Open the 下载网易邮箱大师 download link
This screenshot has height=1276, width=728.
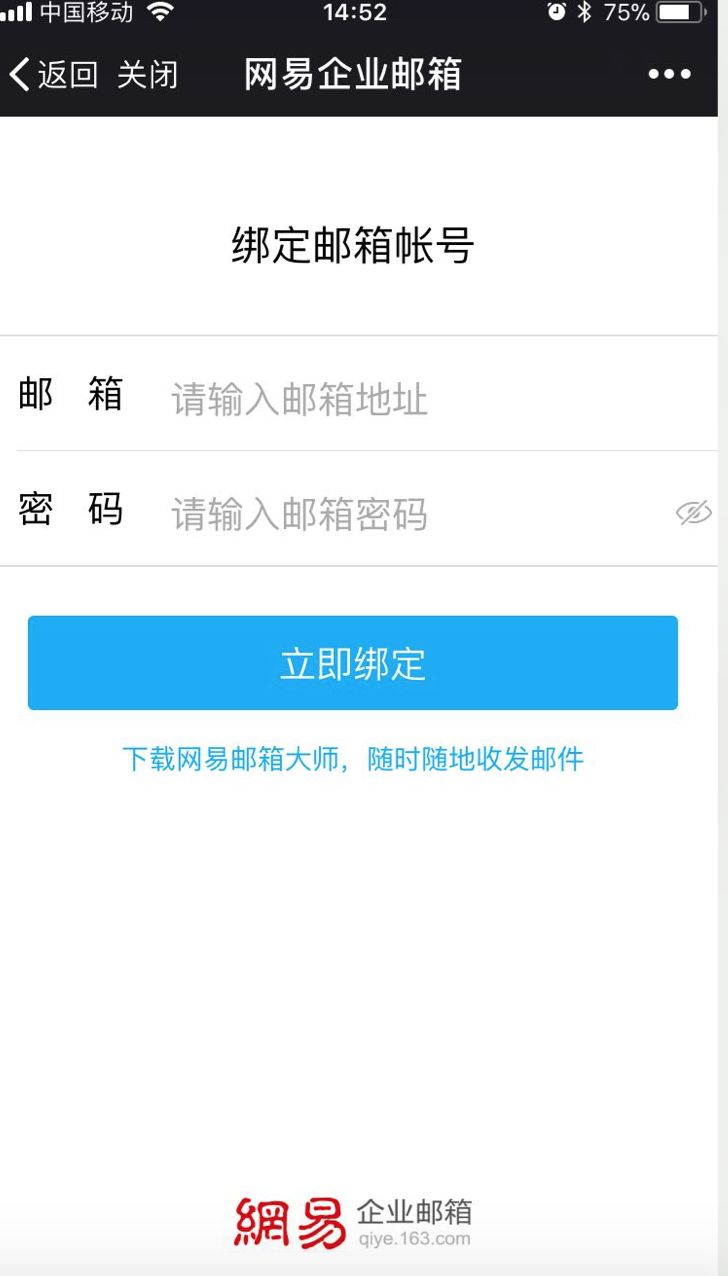(352, 759)
